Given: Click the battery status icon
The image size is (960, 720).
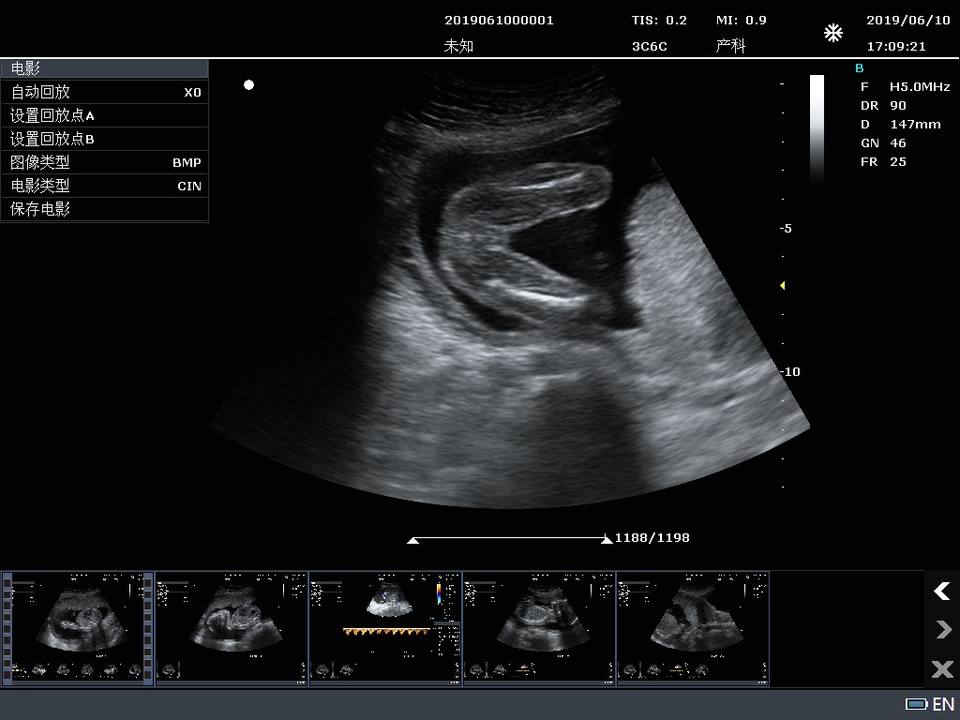Looking at the screenshot, I should pos(917,704).
